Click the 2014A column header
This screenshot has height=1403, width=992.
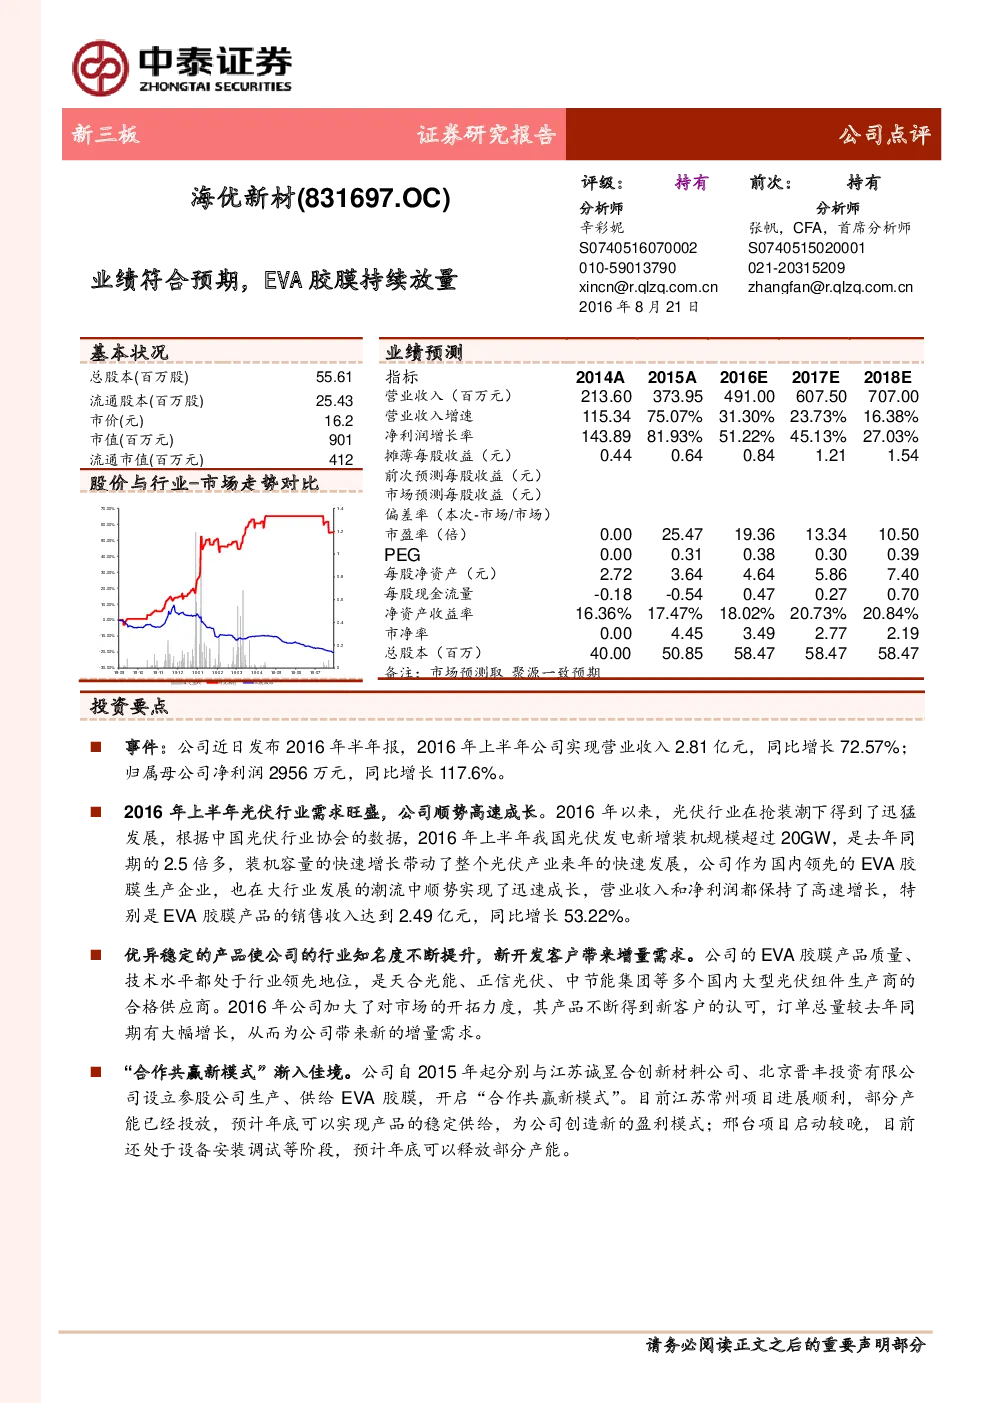pyautogui.click(x=600, y=377)
